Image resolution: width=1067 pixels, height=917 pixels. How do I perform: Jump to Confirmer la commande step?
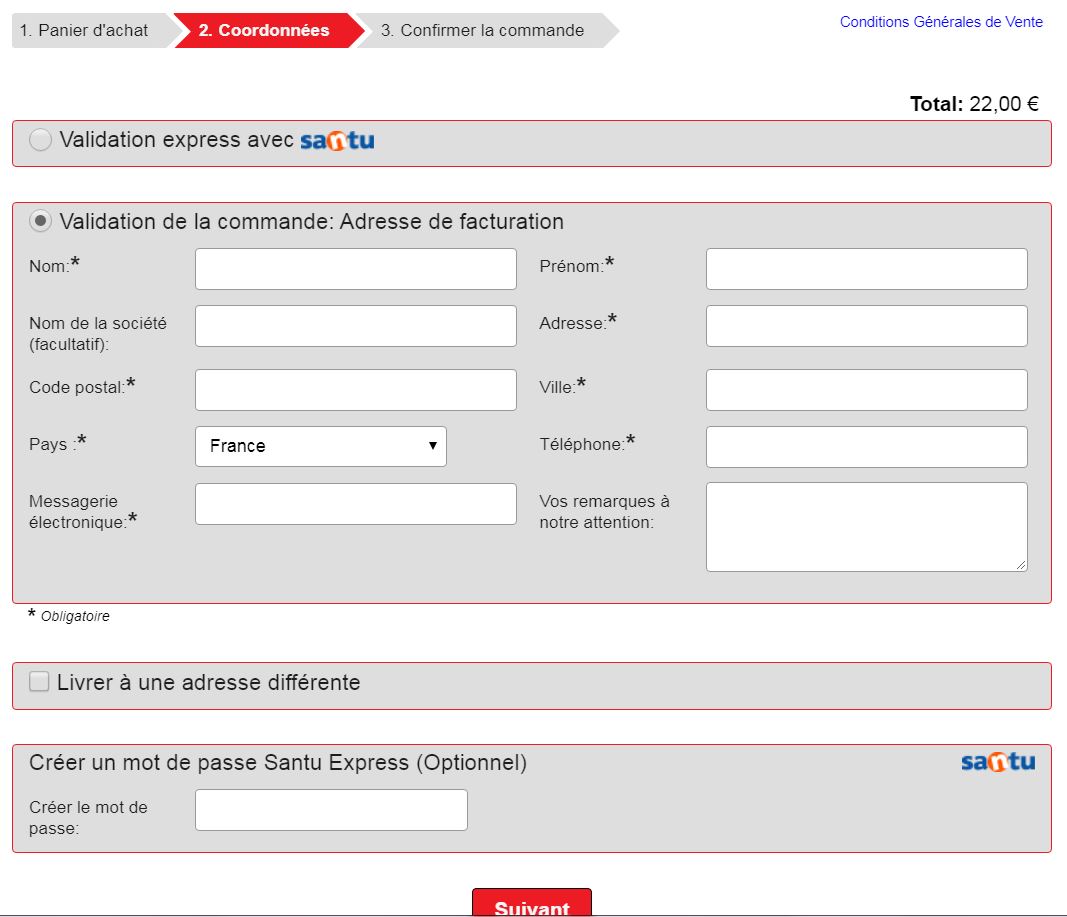[x=482, y=30]
